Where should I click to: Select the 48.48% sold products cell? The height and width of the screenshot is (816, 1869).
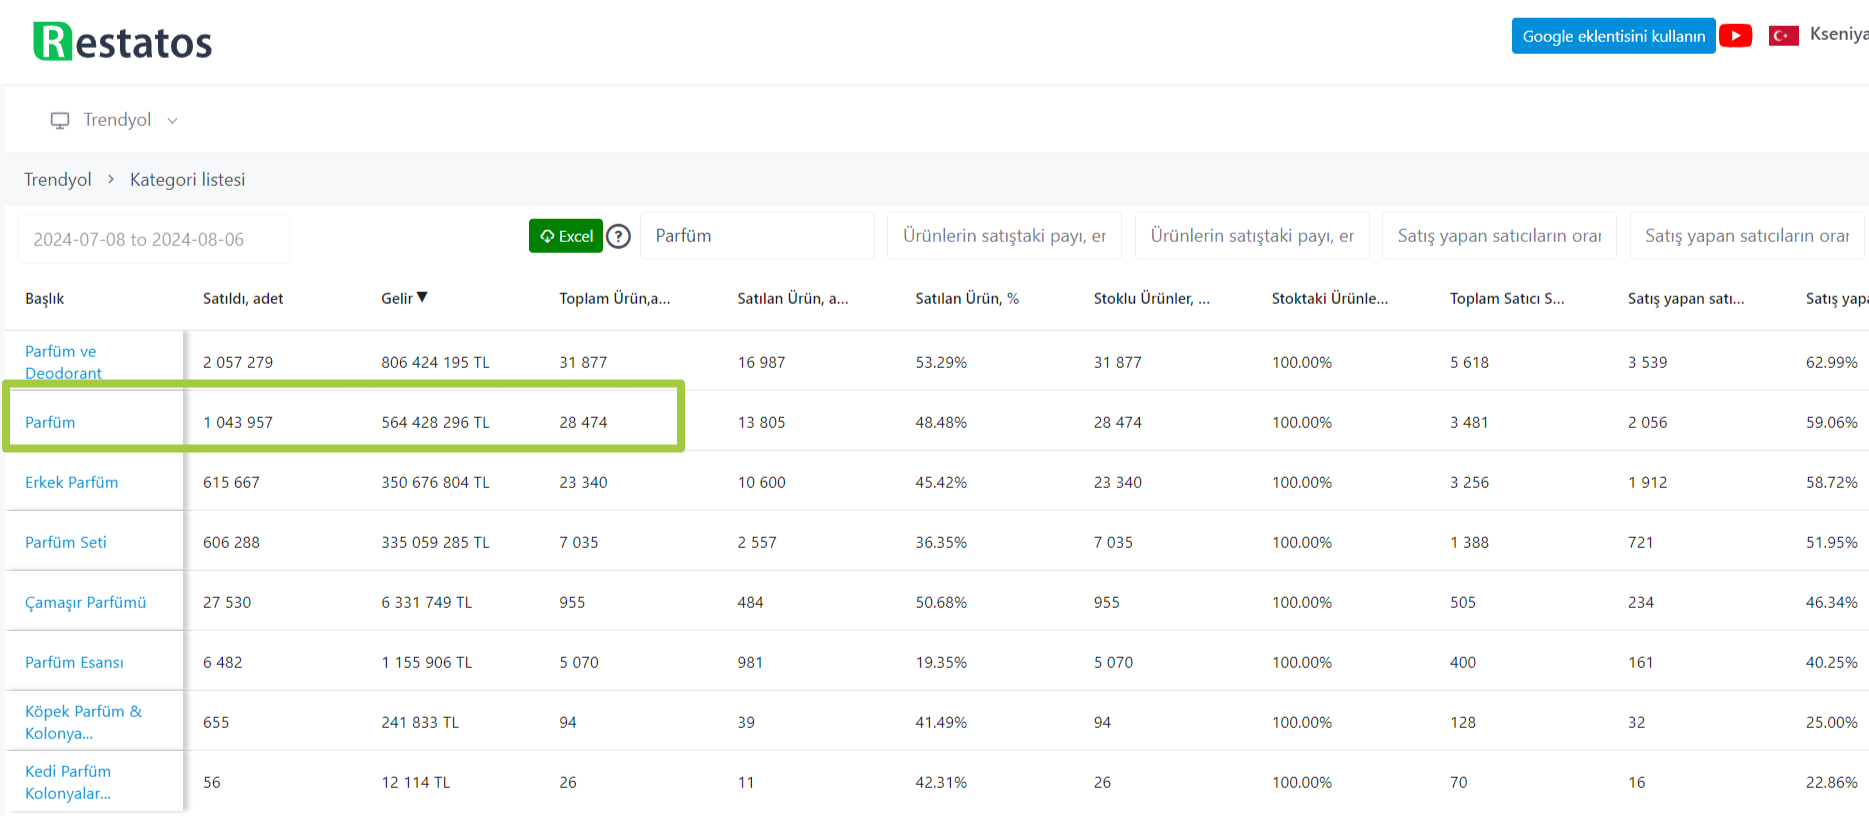point(941,422)
